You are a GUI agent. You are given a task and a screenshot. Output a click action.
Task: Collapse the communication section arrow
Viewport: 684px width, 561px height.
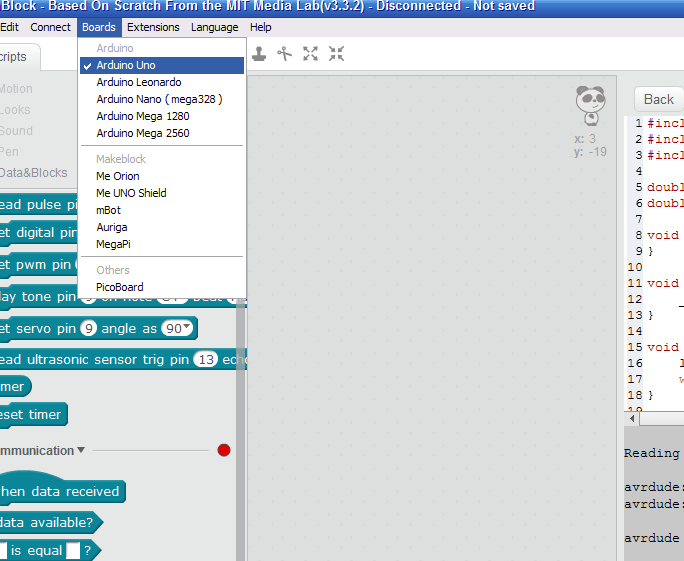pos(81,450)
